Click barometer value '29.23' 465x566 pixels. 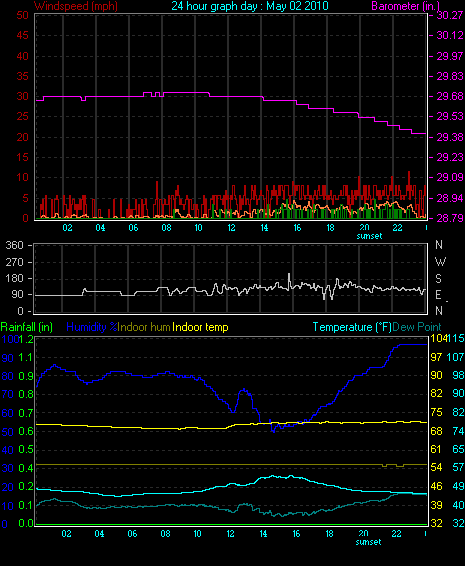[x=450, y=157]
